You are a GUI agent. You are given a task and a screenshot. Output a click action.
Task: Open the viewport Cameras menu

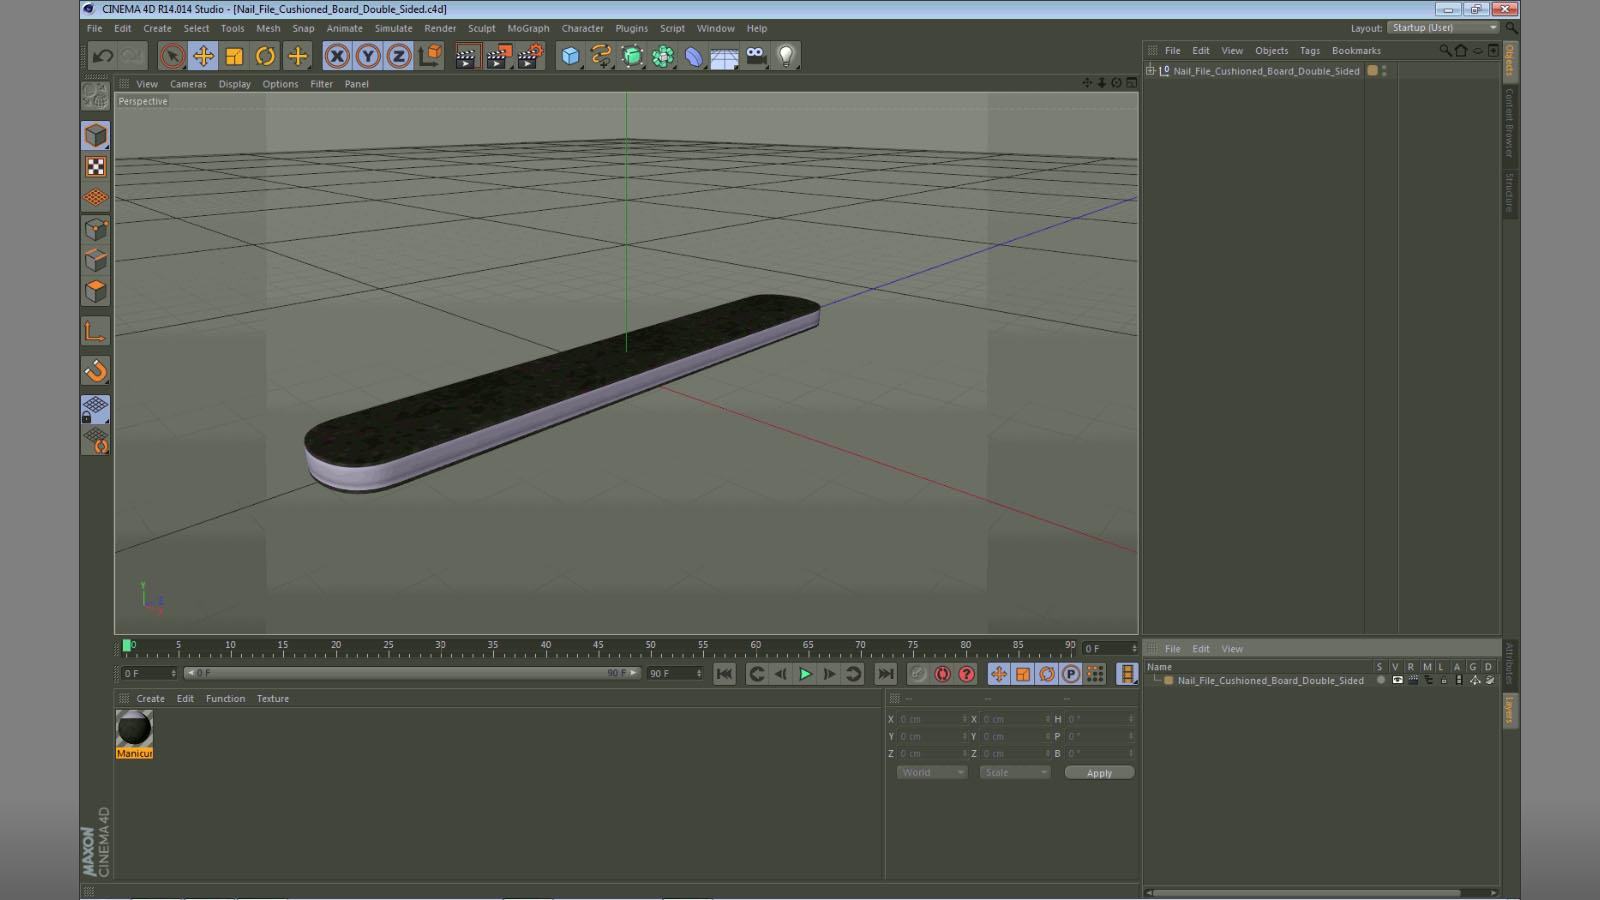pos(188,84)
